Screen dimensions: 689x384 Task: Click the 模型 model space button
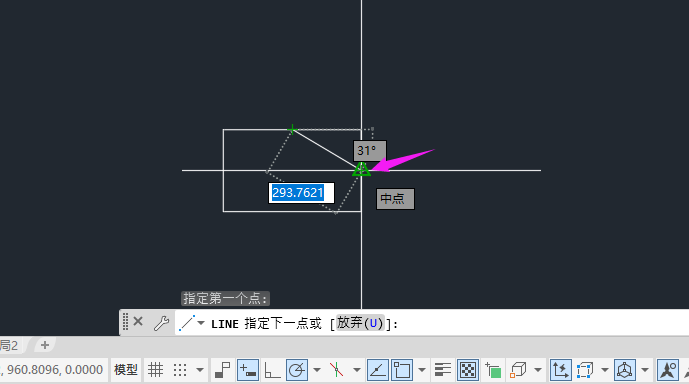126,370
